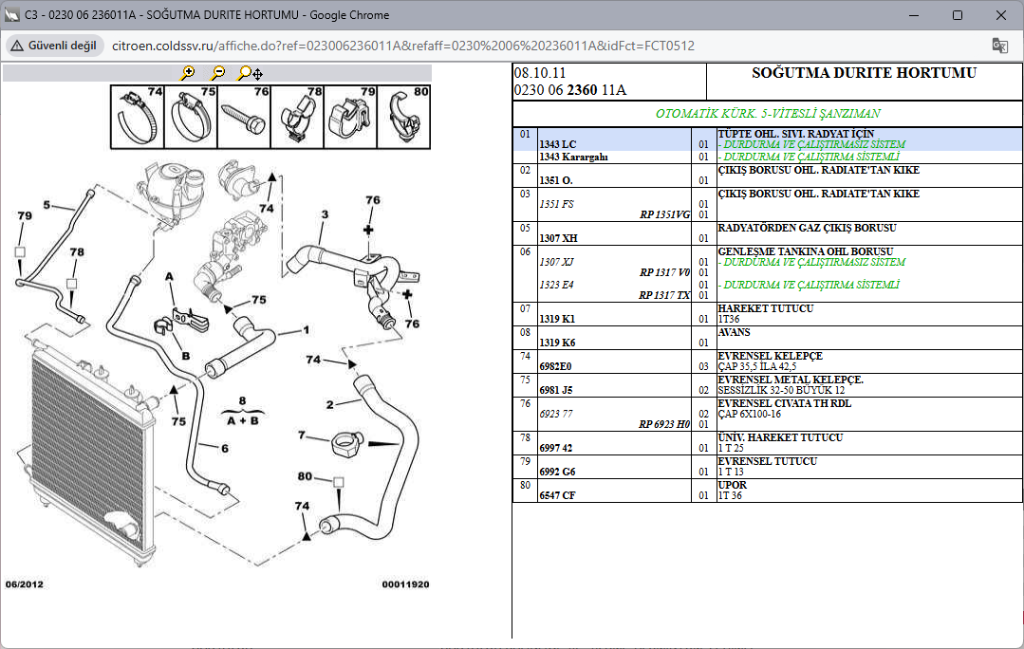Screen dimensions: 1024x649
Task: Click replacement part RP 1351VG
Action: pyautogui.click(x=664, y=215)
